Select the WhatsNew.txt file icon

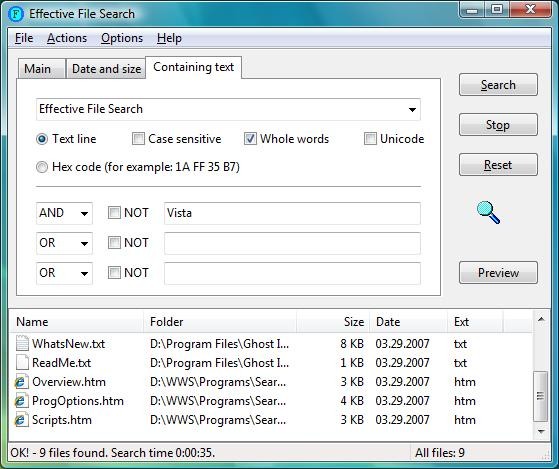coord(22,344)
